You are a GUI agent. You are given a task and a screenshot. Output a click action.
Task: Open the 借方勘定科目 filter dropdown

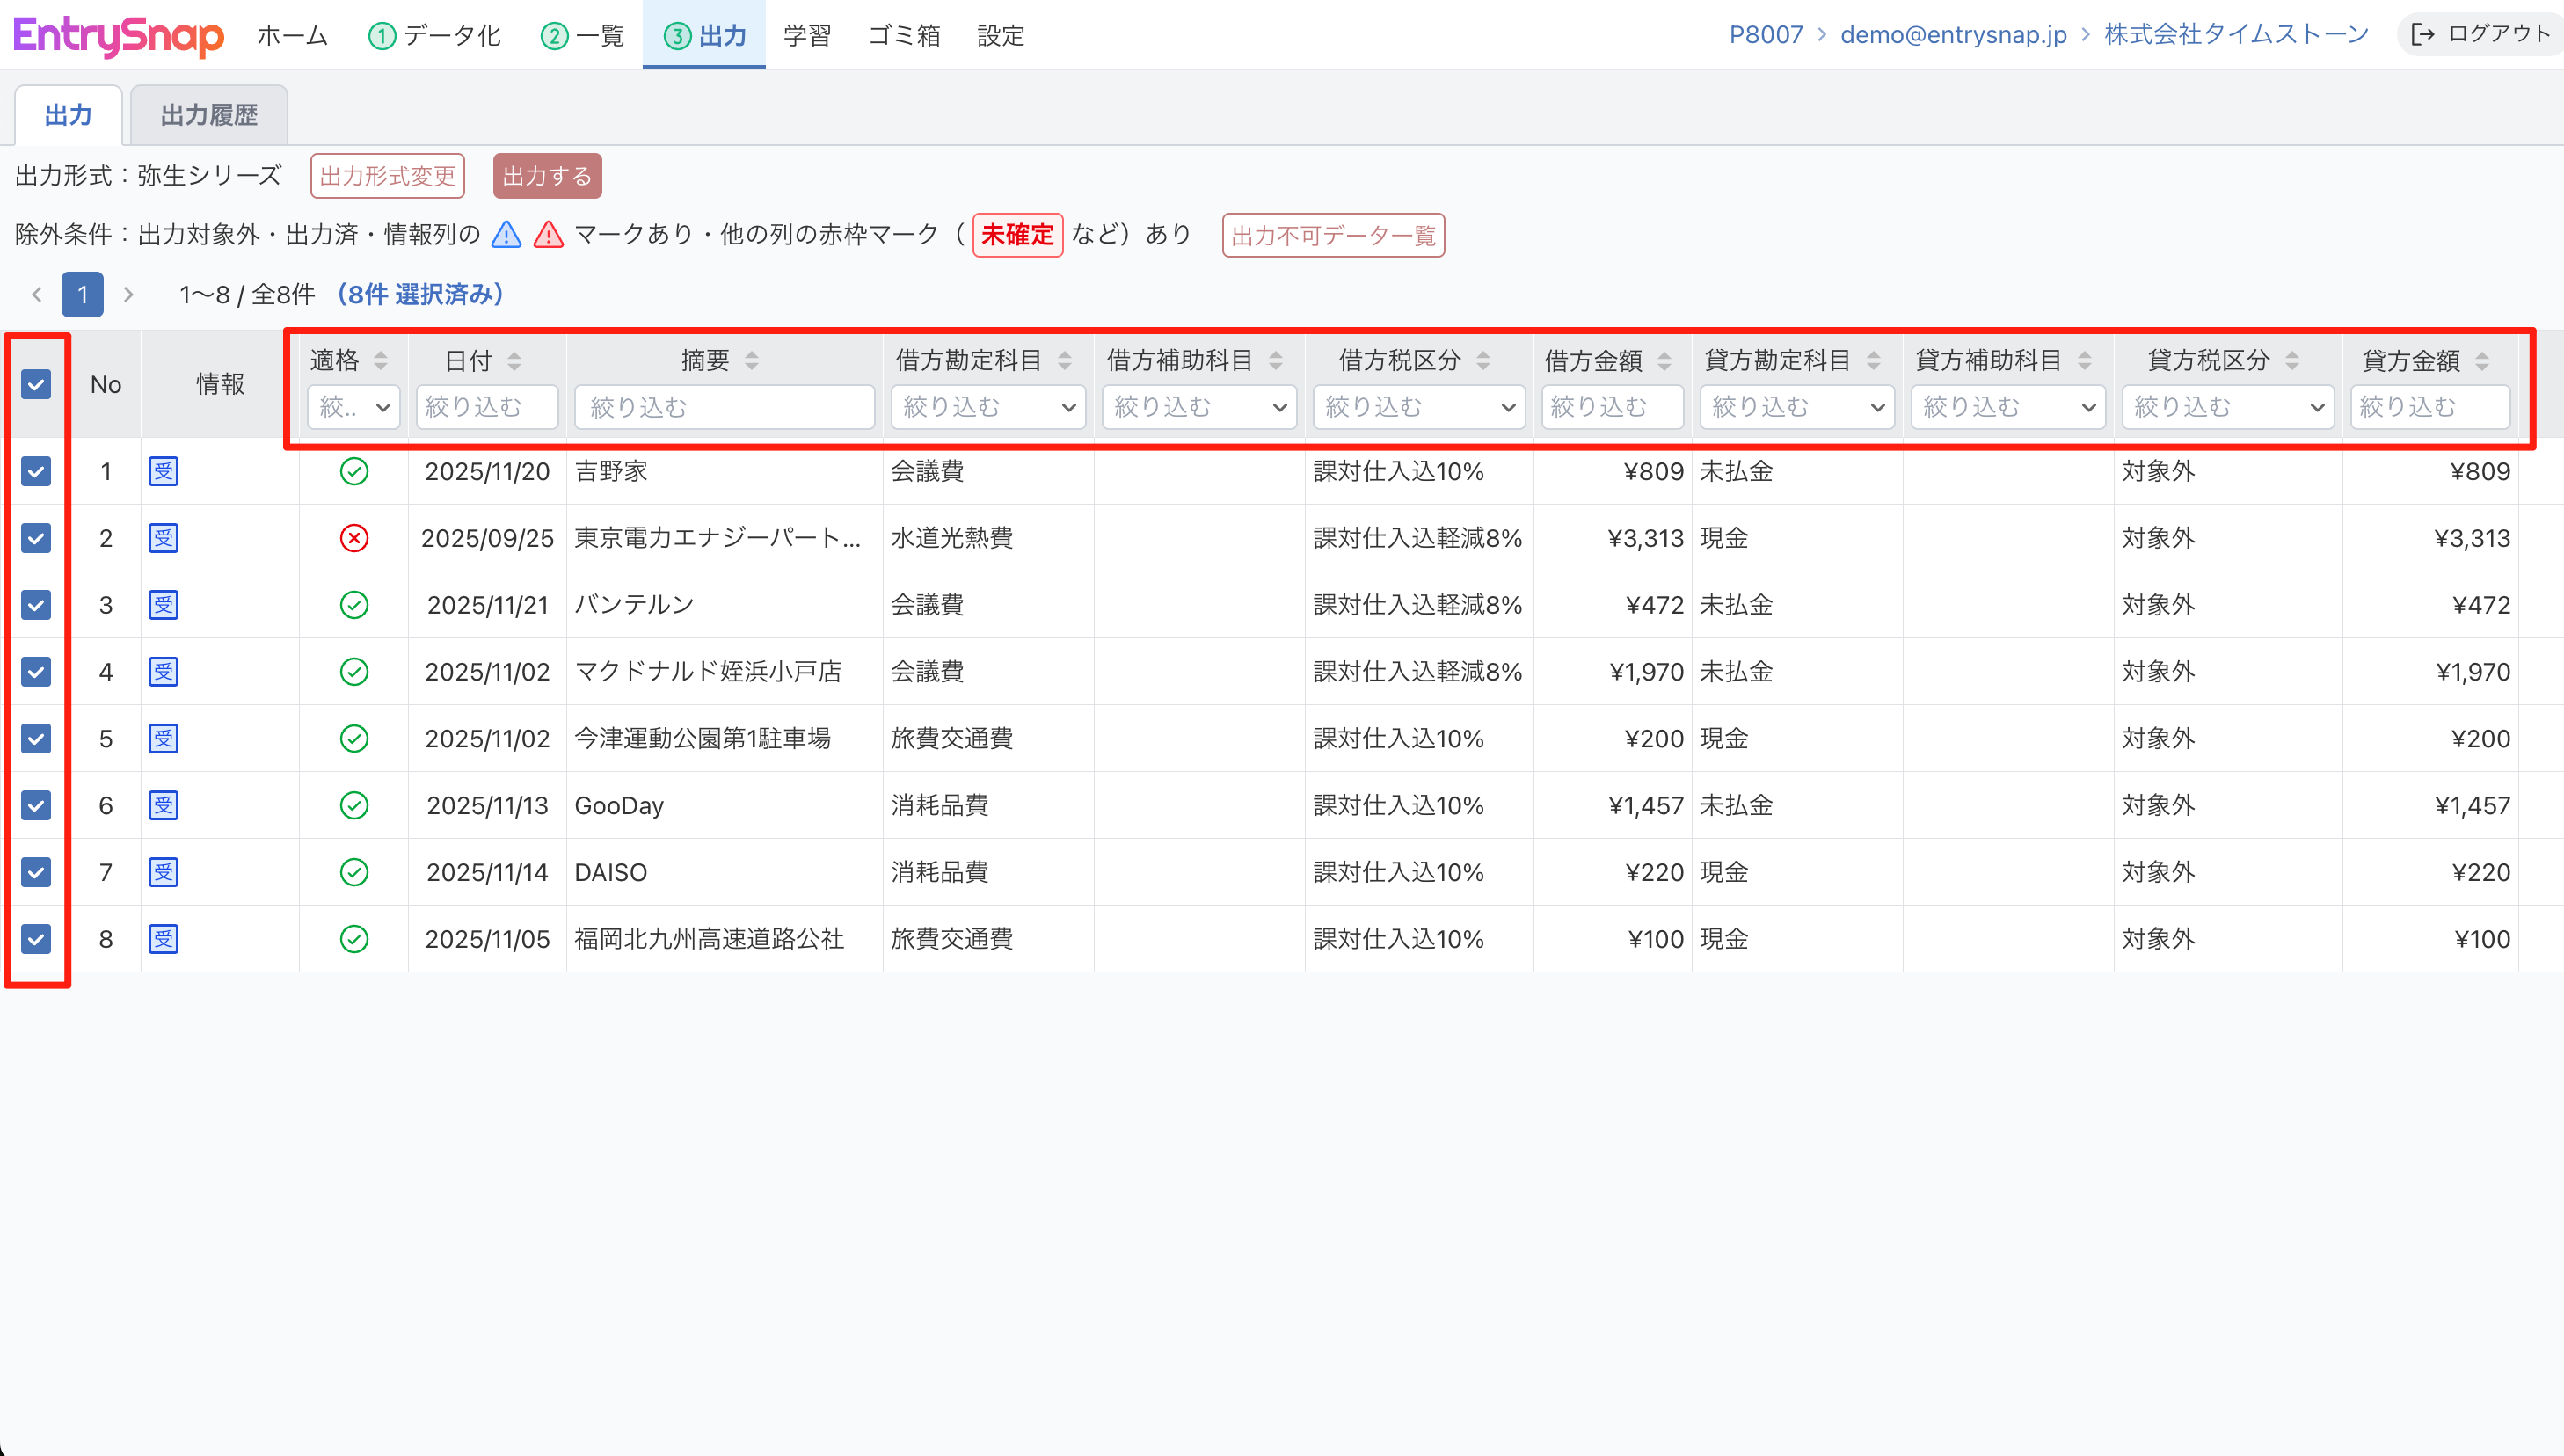coord(988,407)
